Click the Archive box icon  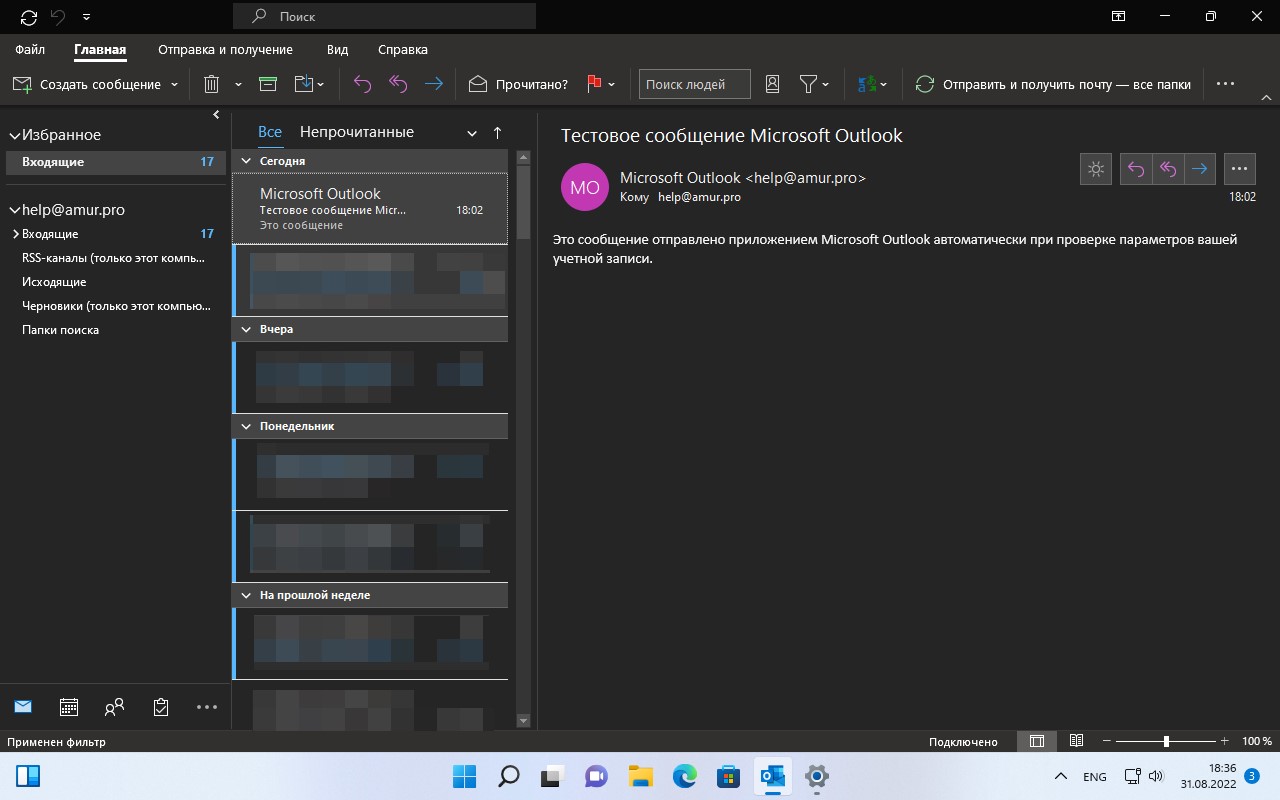(x=268, y=85)
